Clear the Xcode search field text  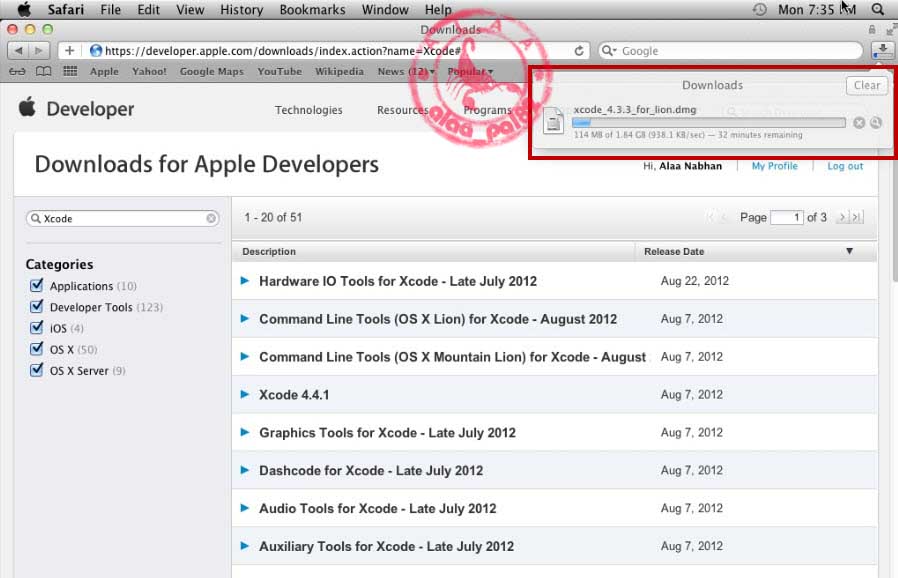(x=211, y=218)
